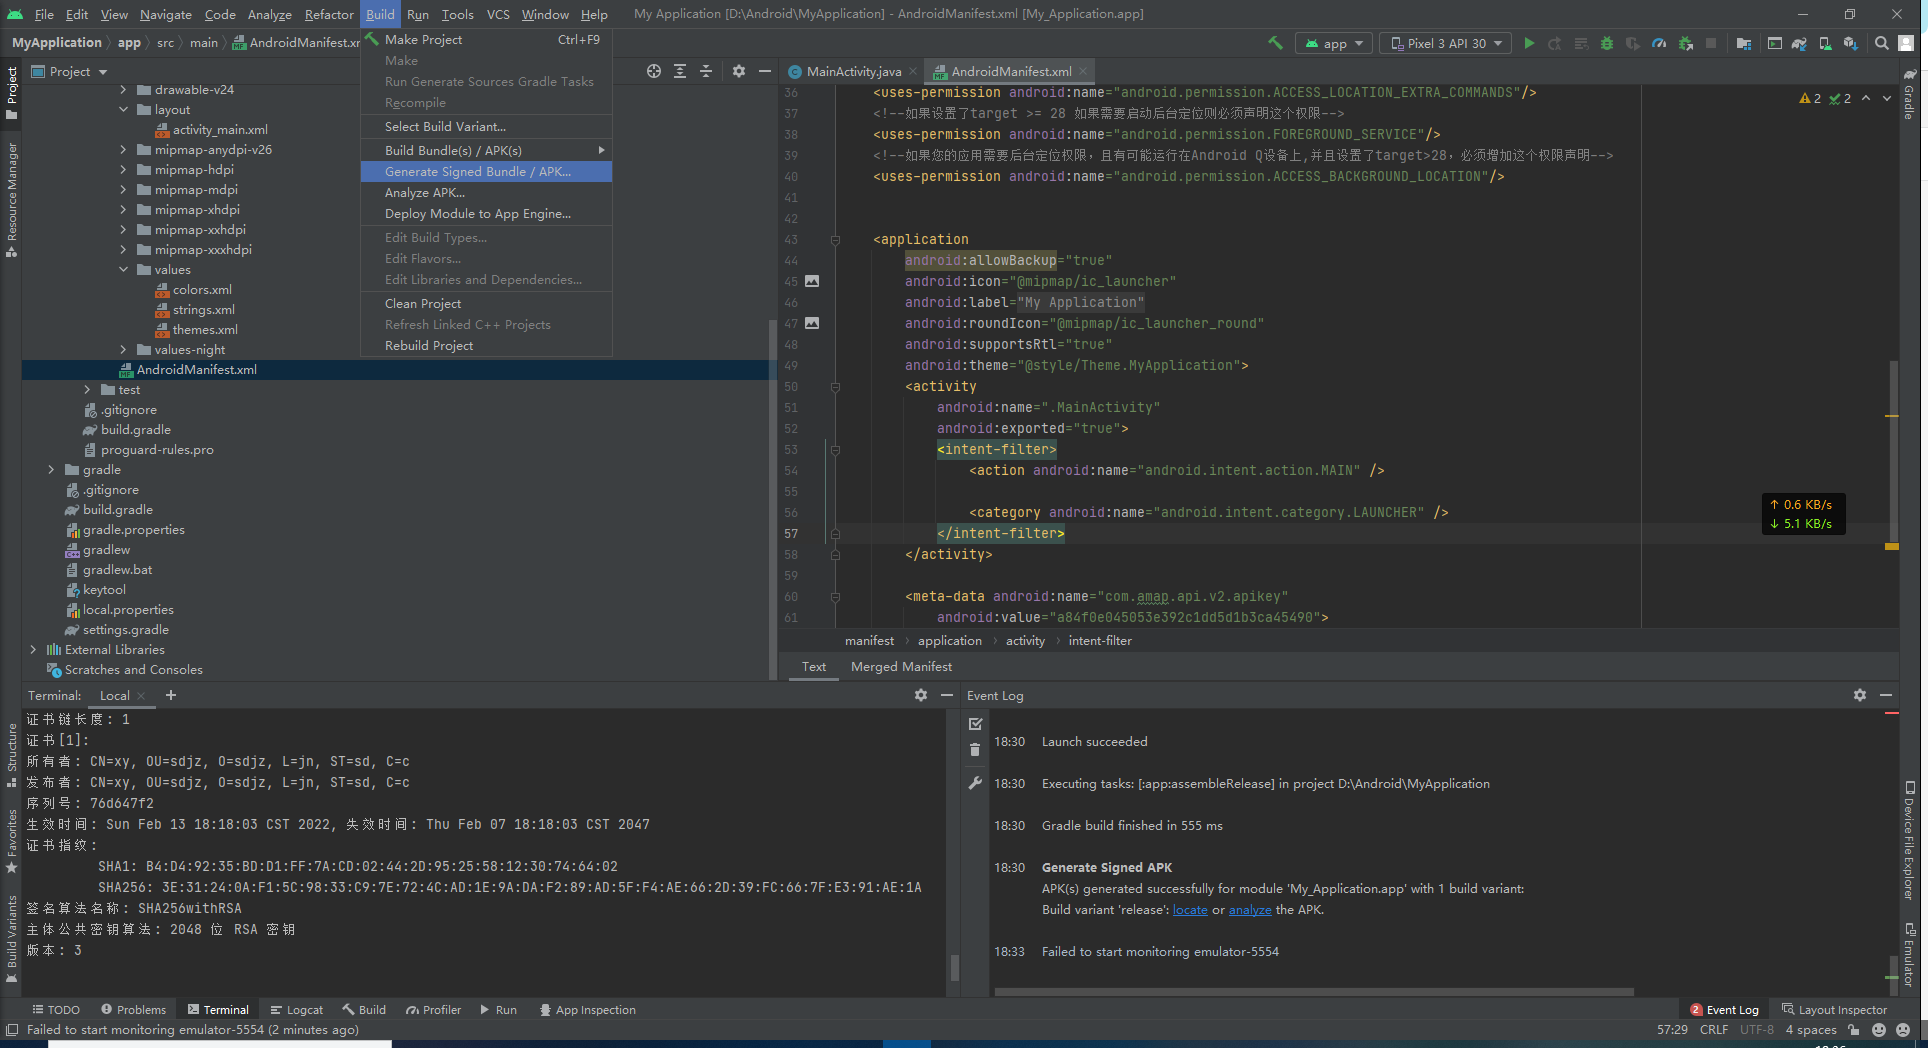Click Attach Debugger to Android Process icon

coord(1686,43)
